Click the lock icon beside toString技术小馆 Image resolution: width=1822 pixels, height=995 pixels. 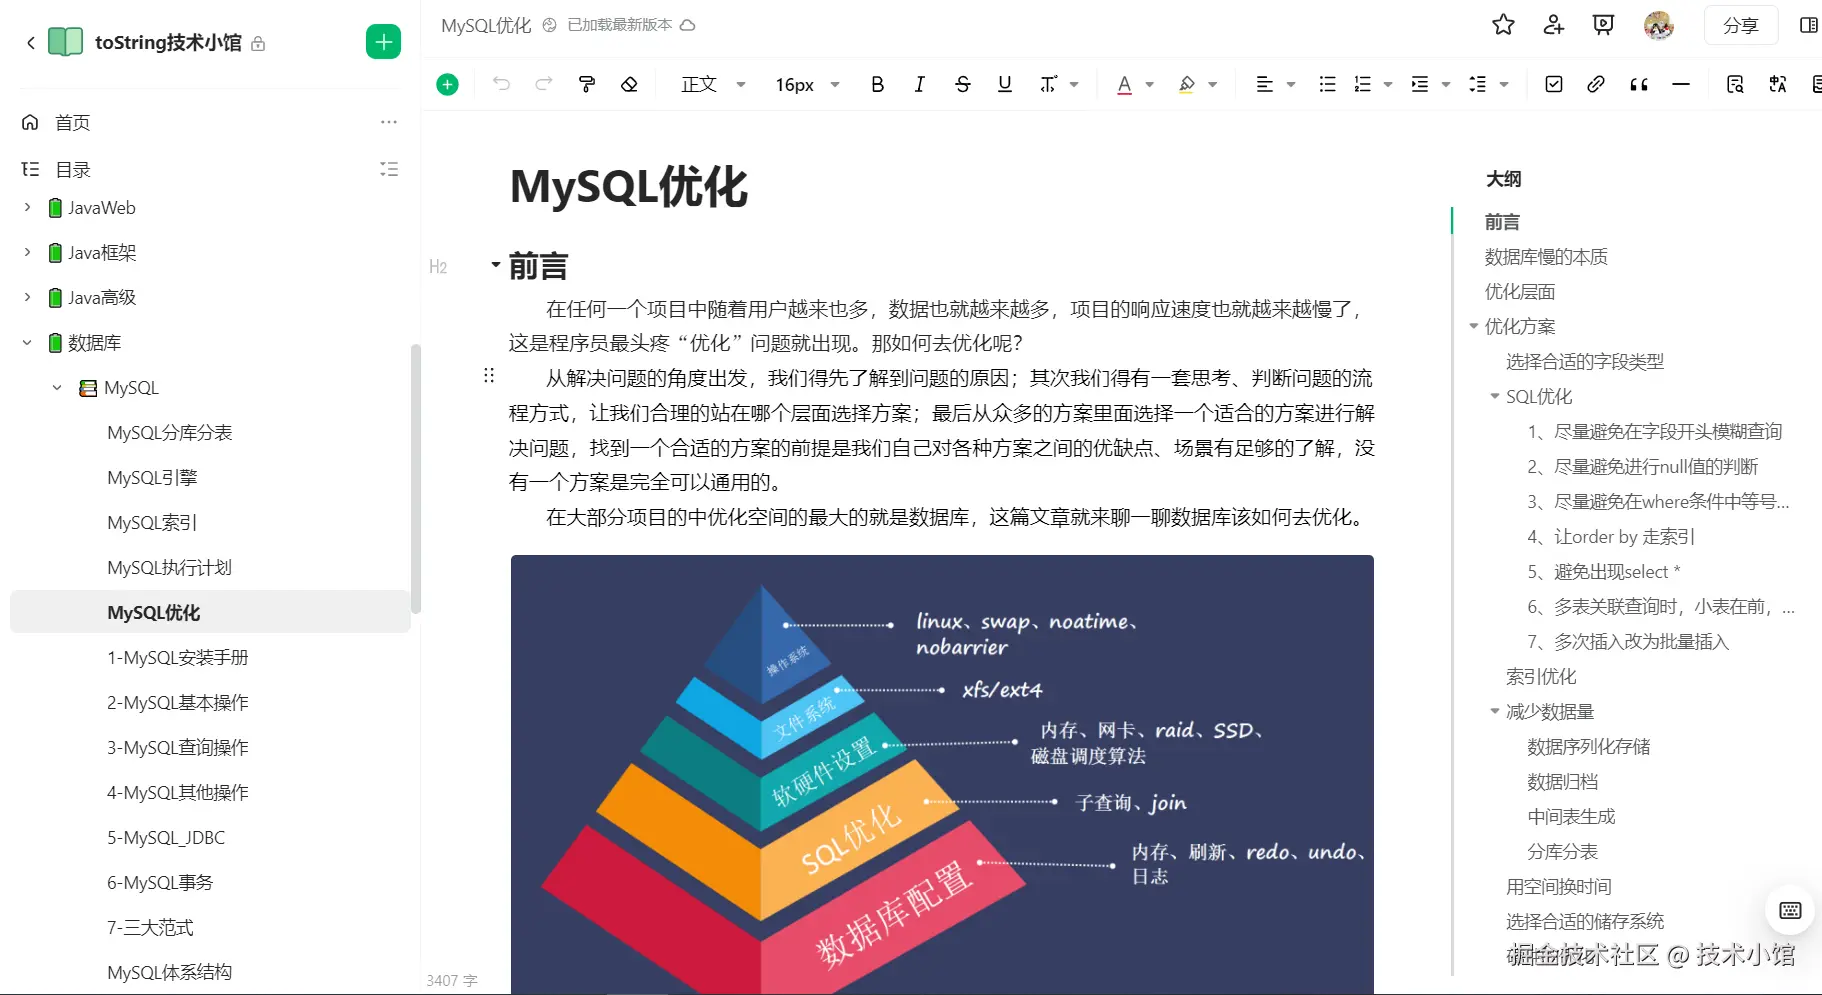click(x=258, y=44)
